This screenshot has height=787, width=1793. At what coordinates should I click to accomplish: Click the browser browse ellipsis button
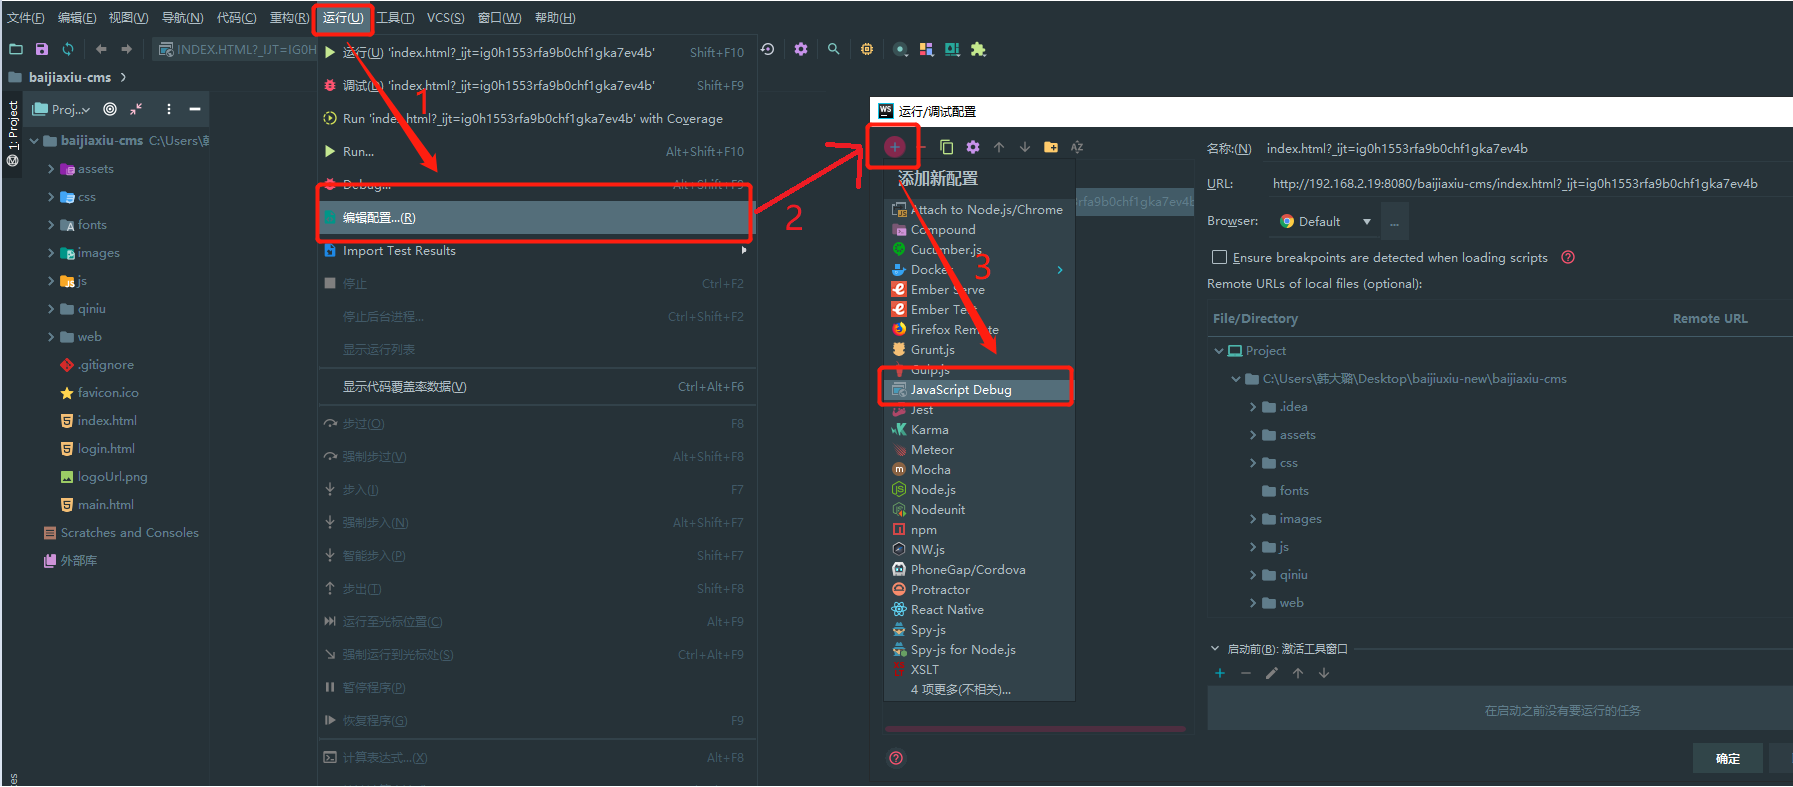[x=1394, y=221]
